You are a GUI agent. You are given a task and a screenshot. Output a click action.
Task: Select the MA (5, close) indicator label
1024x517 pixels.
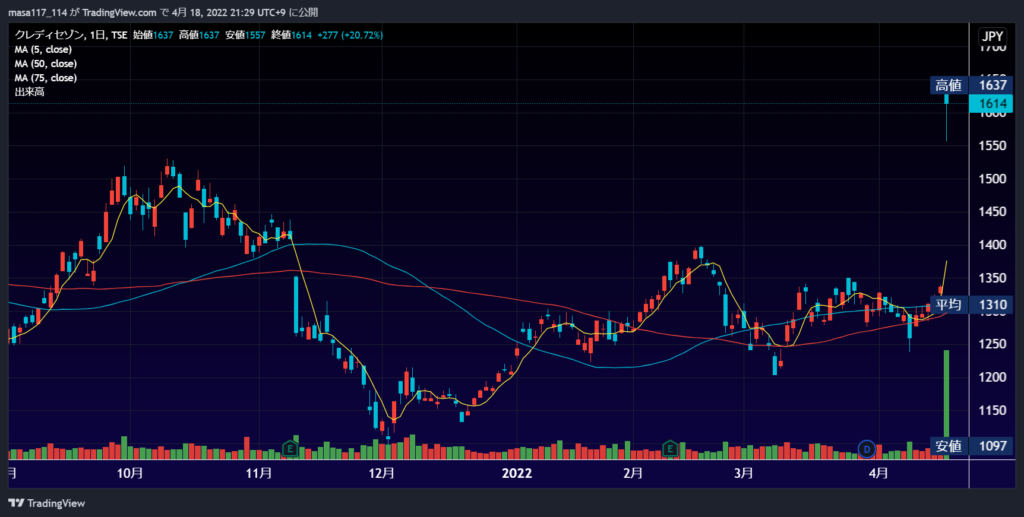tap(43, 50)
